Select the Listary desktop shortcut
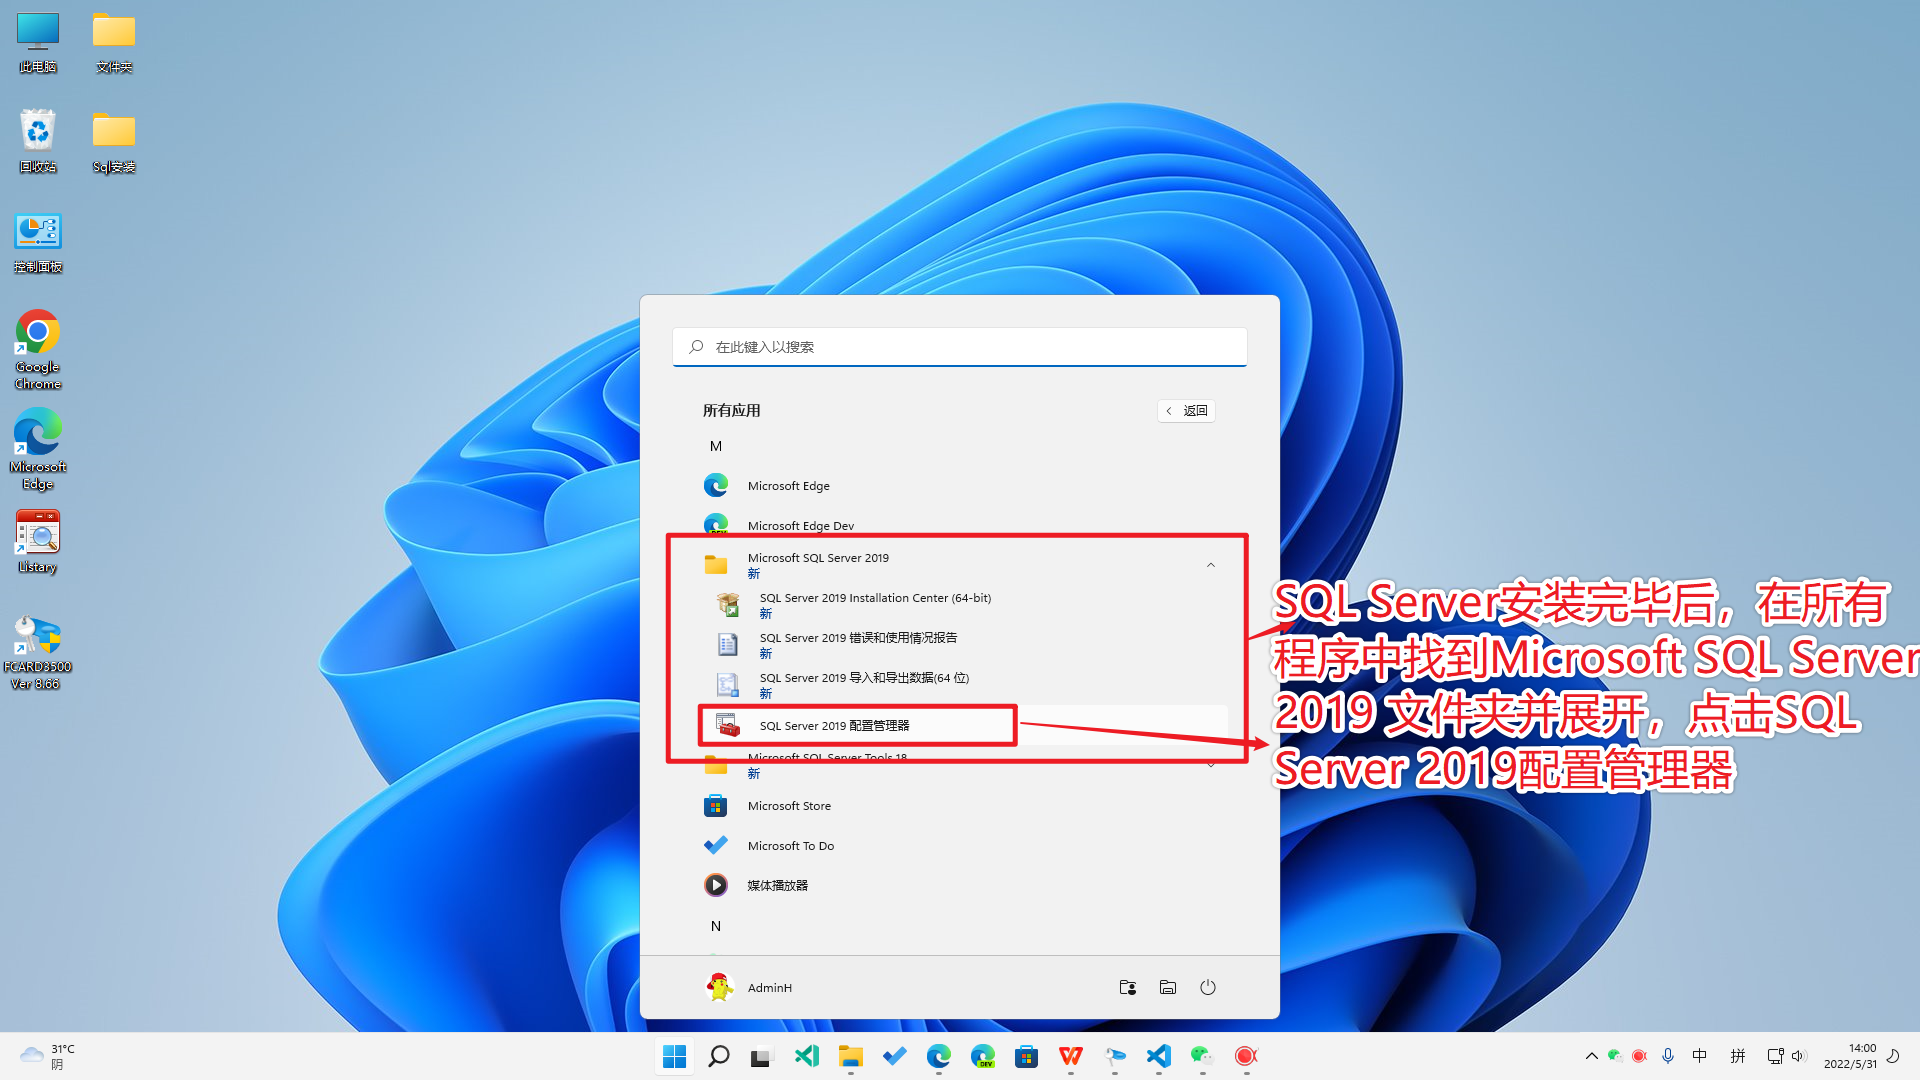Image resolution: width=1920 pixels, height=1080 pixels. coord(38,542)
